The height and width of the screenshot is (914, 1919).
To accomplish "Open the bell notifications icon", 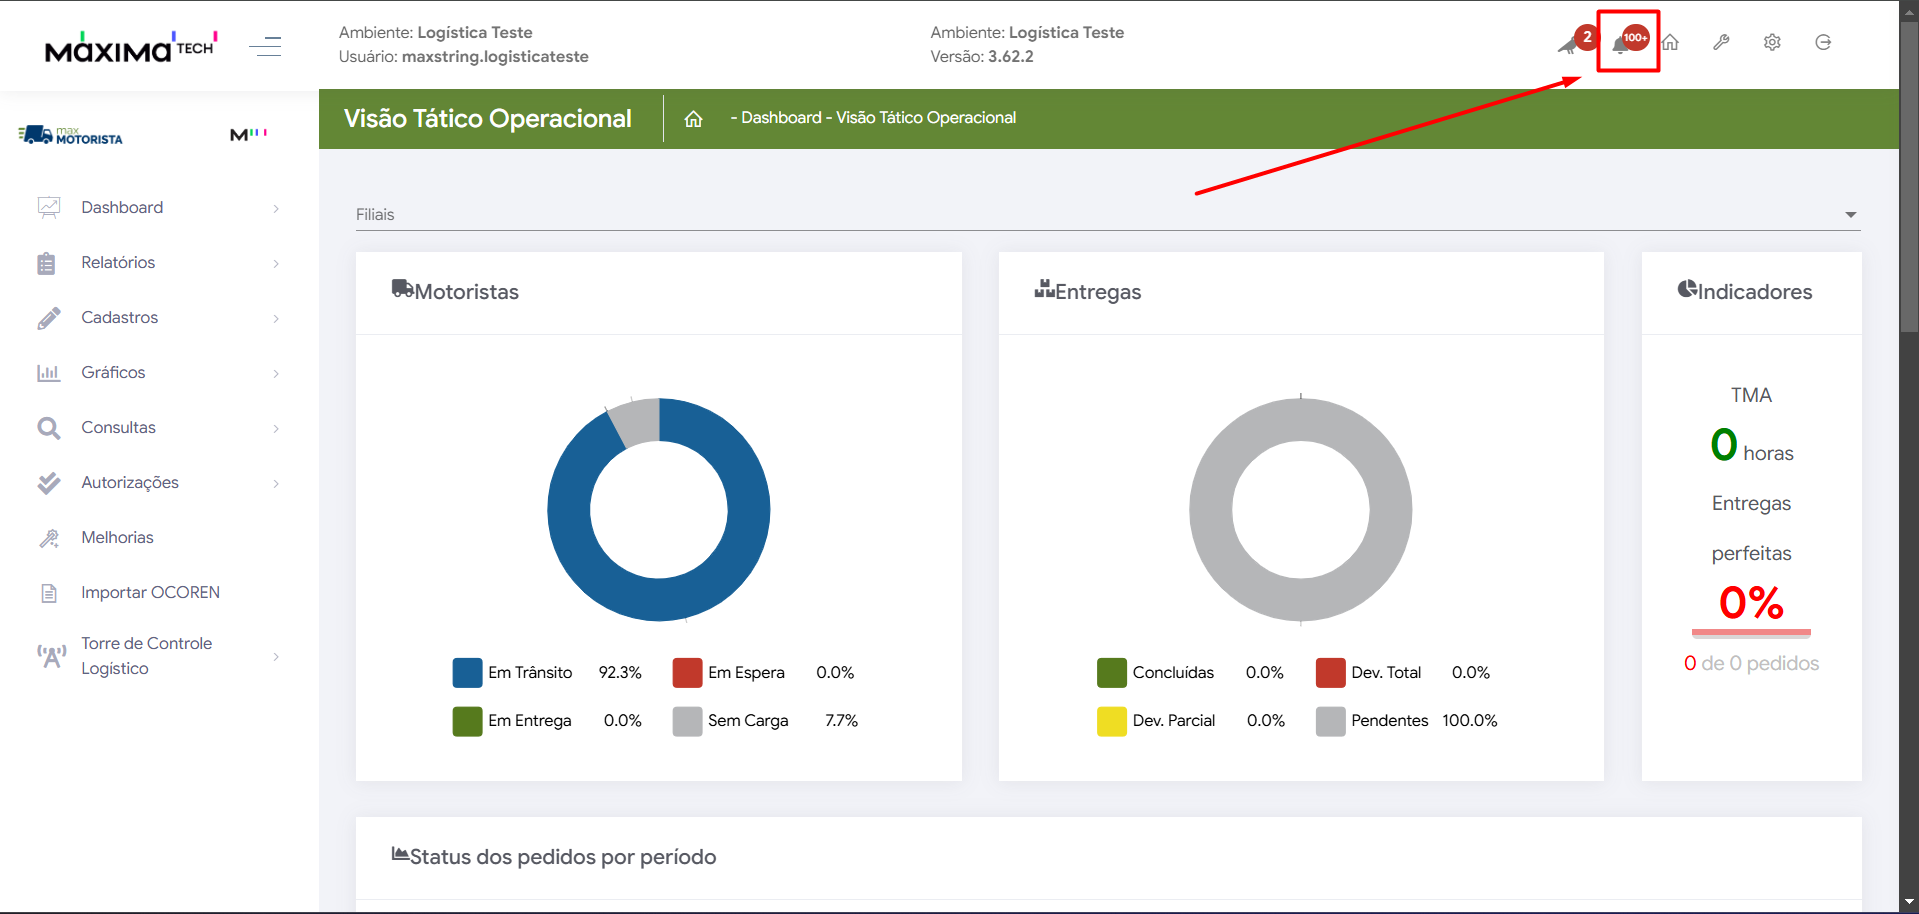I will pyautogui.click(x=1622, y=44).
